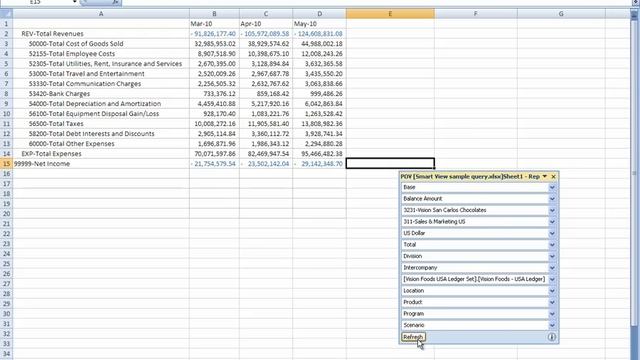Select row 20 header
The image size is (640, 360).
click(6, 214)
